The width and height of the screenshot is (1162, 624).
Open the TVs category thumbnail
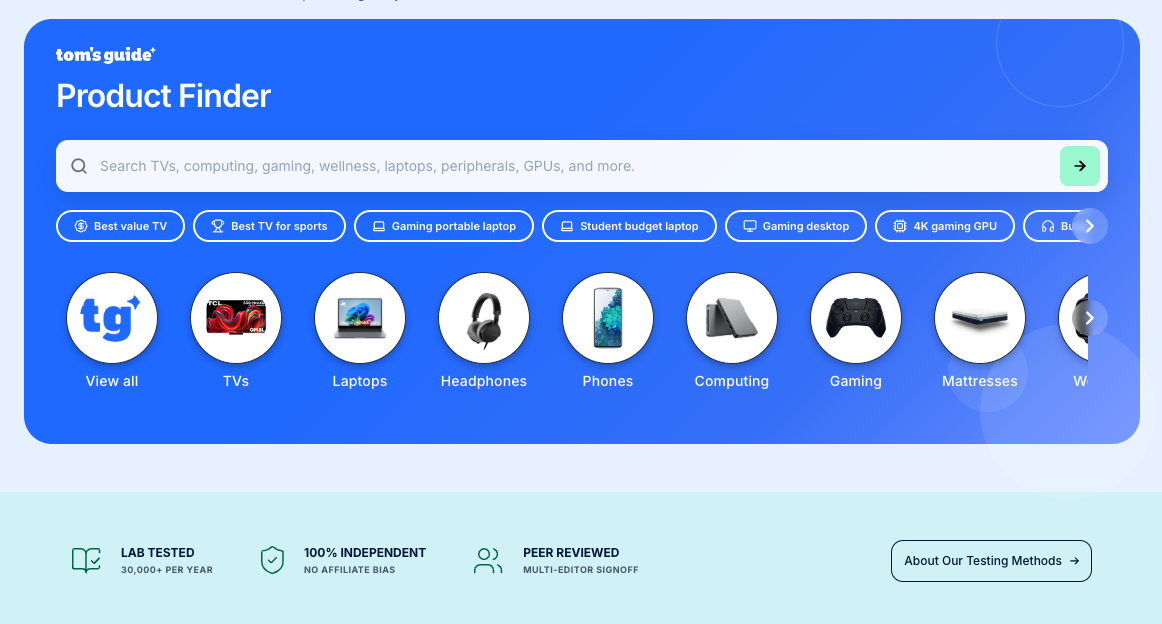236,318
